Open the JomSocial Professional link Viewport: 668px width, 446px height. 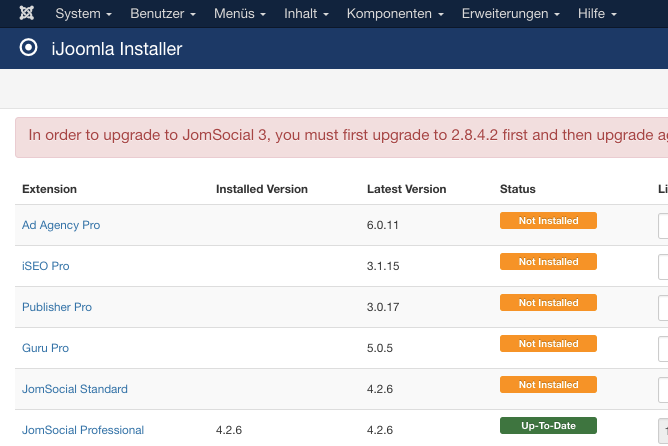tap(83, 430)
